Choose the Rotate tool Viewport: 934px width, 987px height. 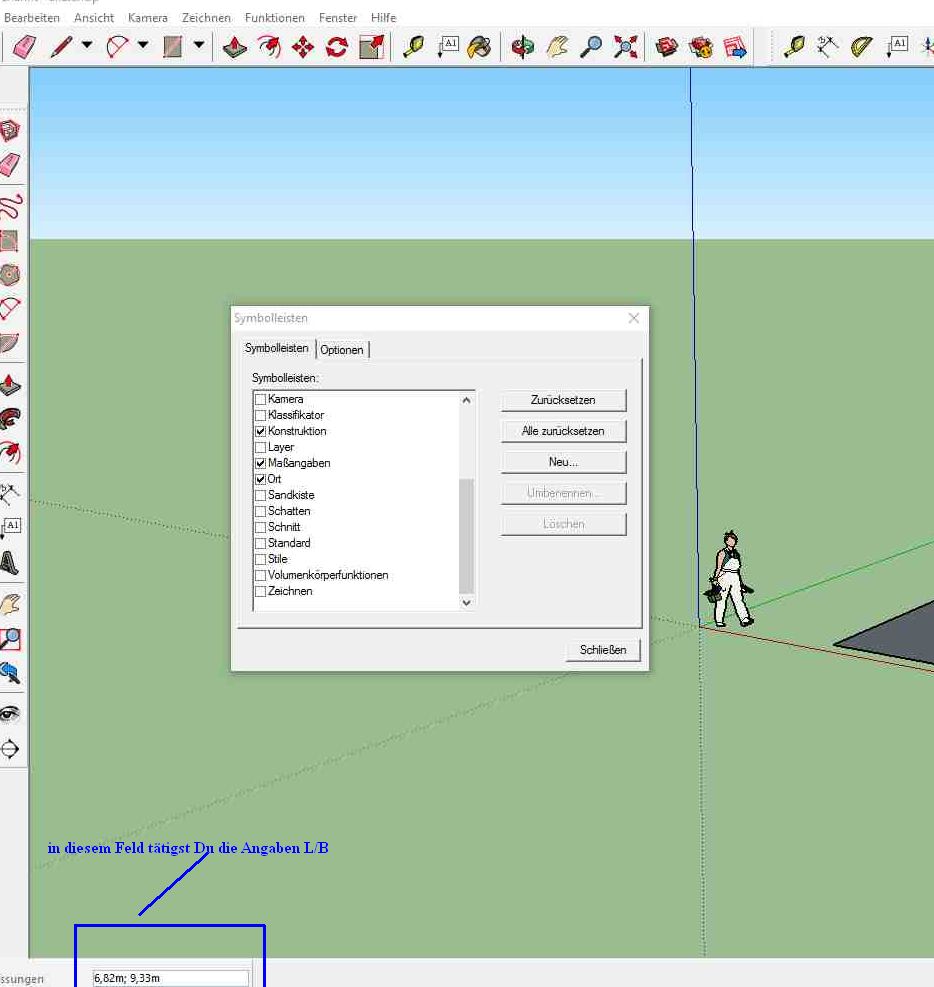tap(337, 47)
